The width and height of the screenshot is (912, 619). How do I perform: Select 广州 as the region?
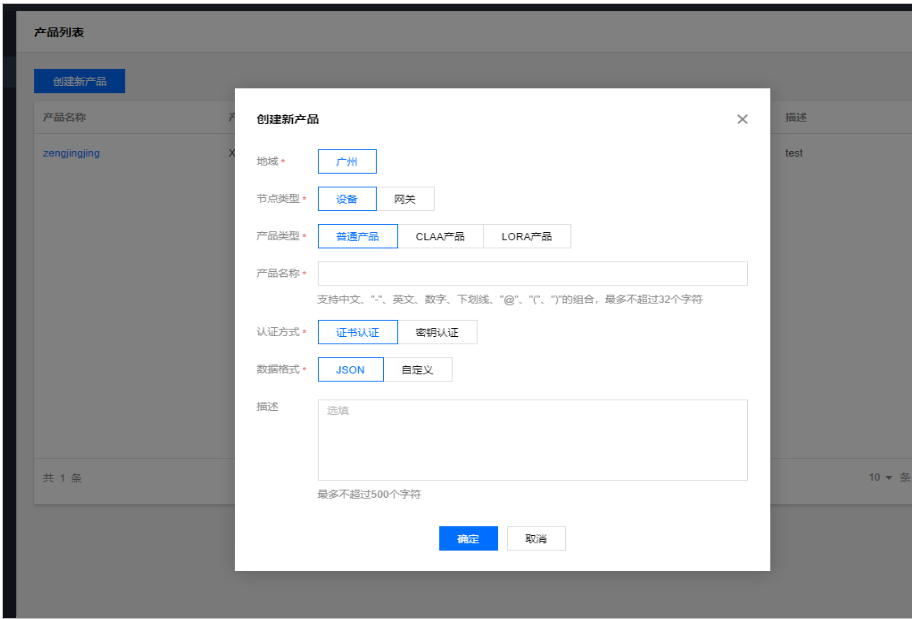pos(347,162)
